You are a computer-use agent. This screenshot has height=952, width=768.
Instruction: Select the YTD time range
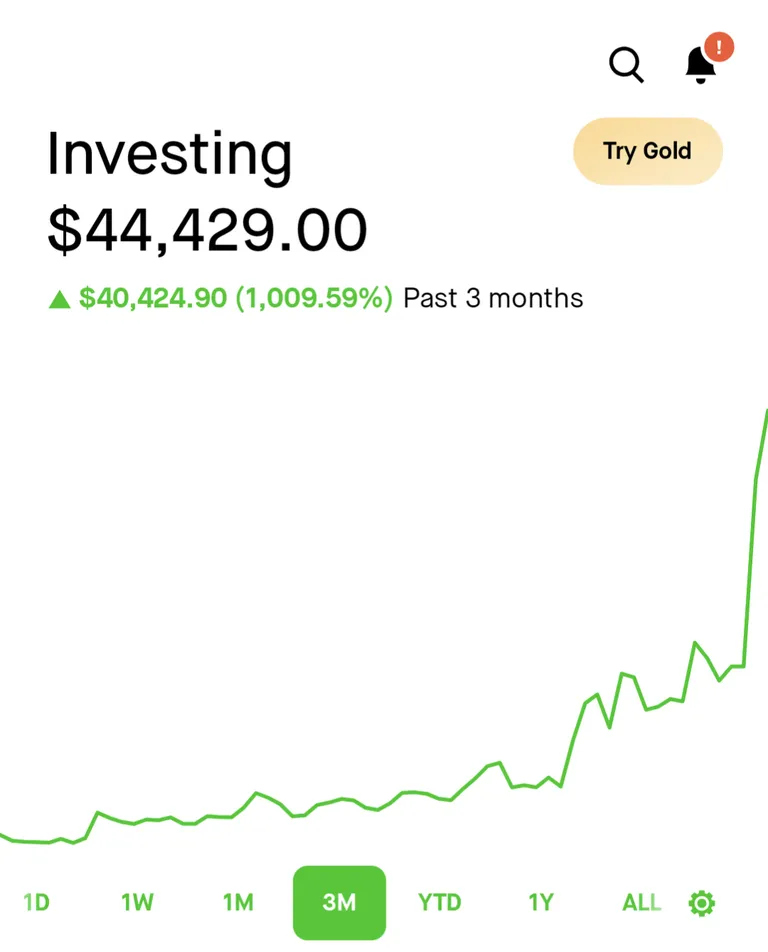[x=440, y=902]
